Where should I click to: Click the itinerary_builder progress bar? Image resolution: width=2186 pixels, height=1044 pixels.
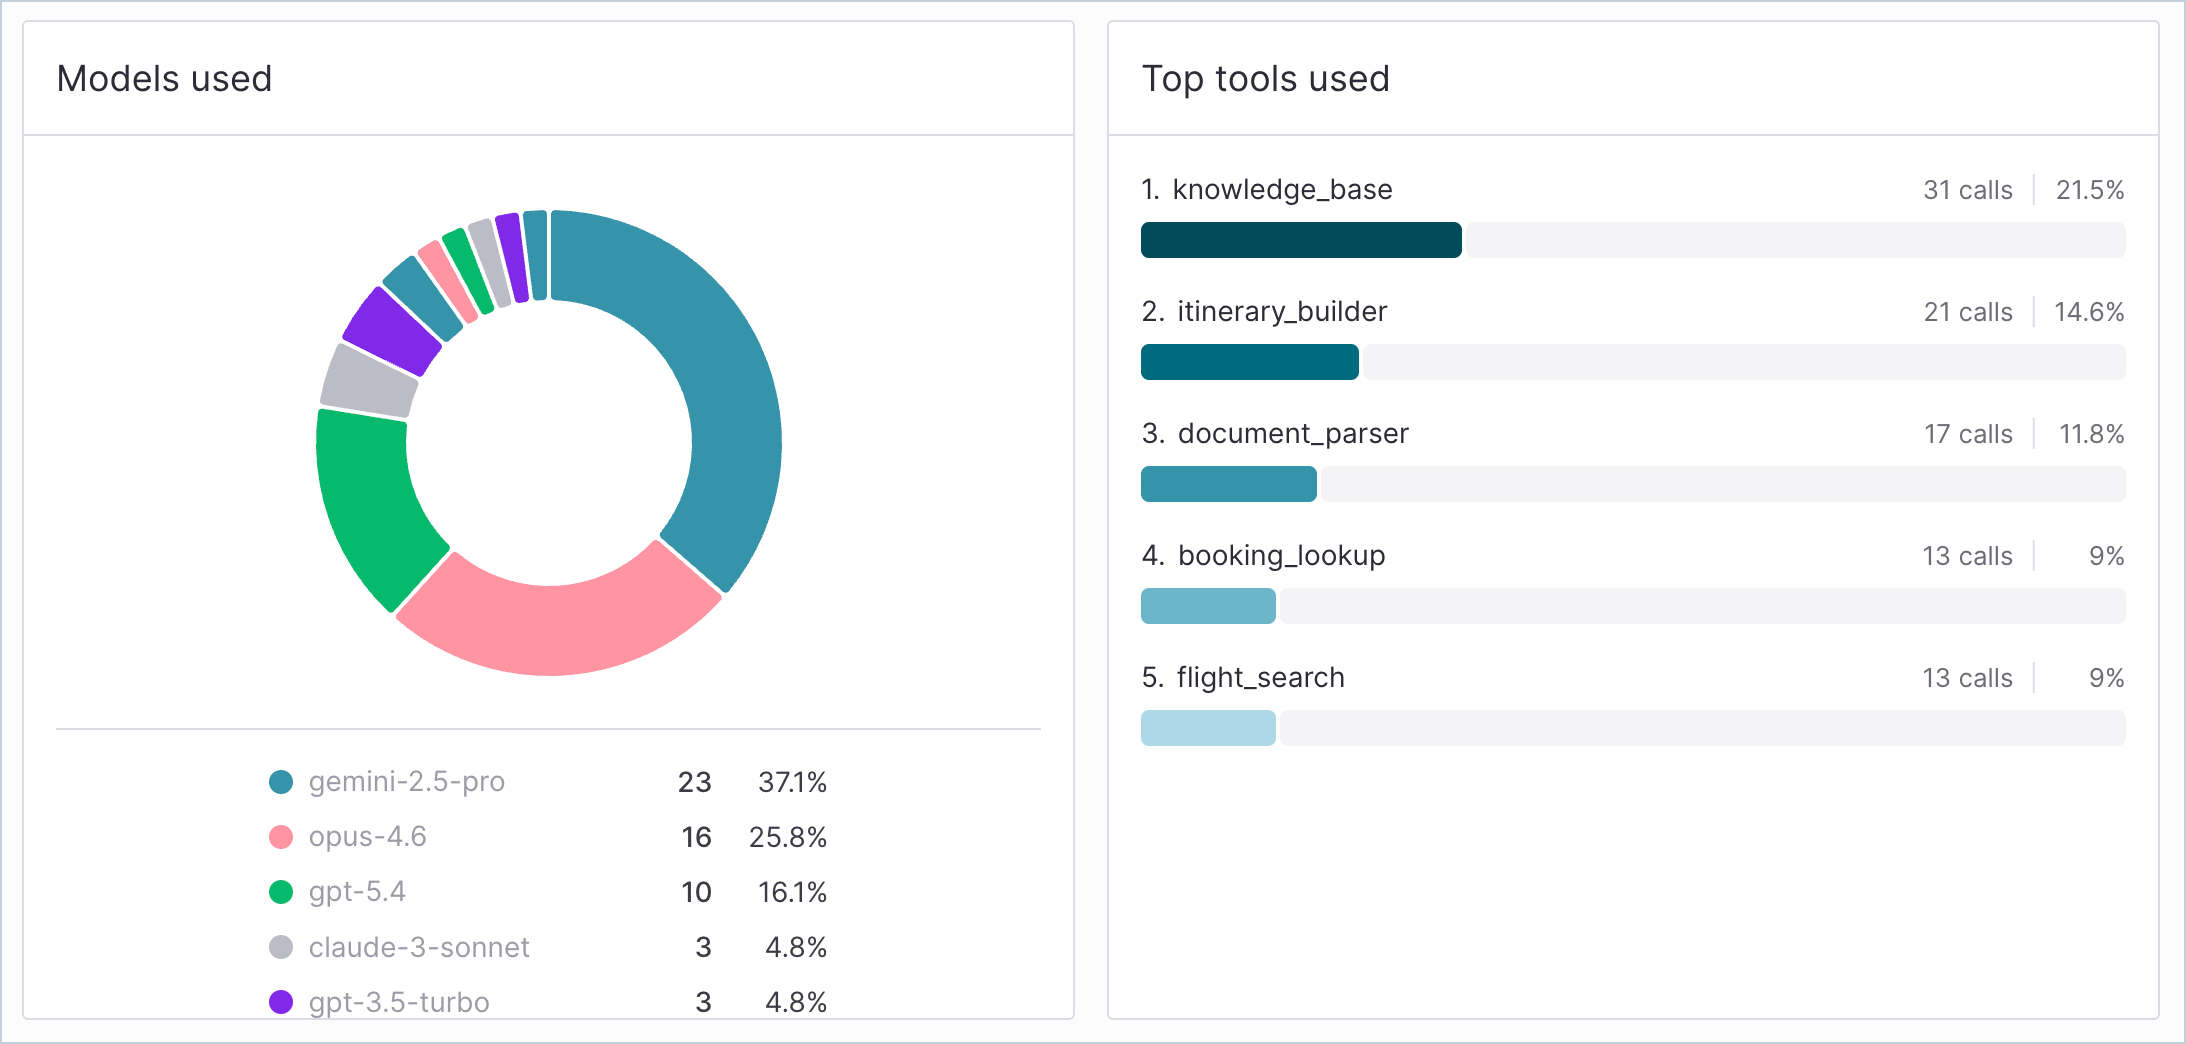tap(1633, 362)
